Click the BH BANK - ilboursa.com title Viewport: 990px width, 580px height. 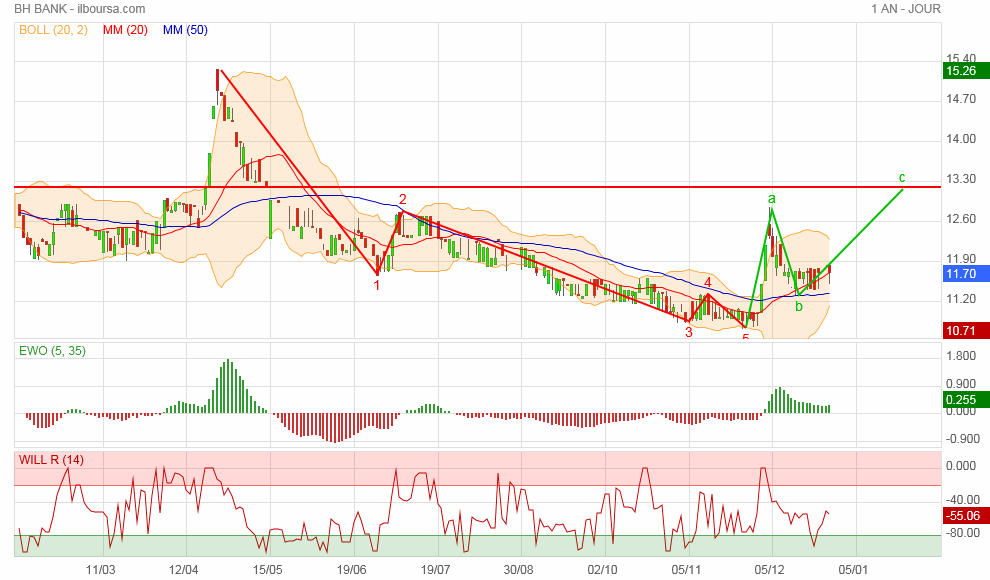[80, 9]
